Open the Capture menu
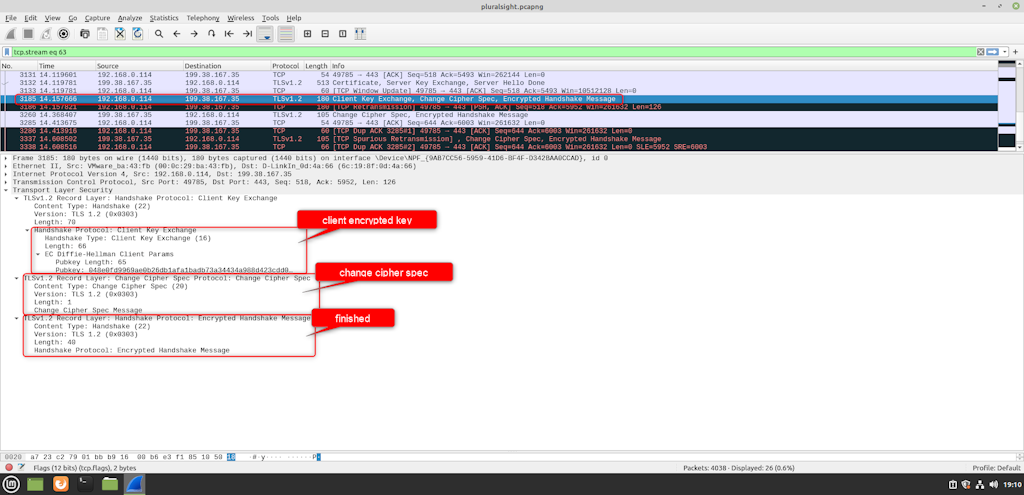 click(97, 18)
